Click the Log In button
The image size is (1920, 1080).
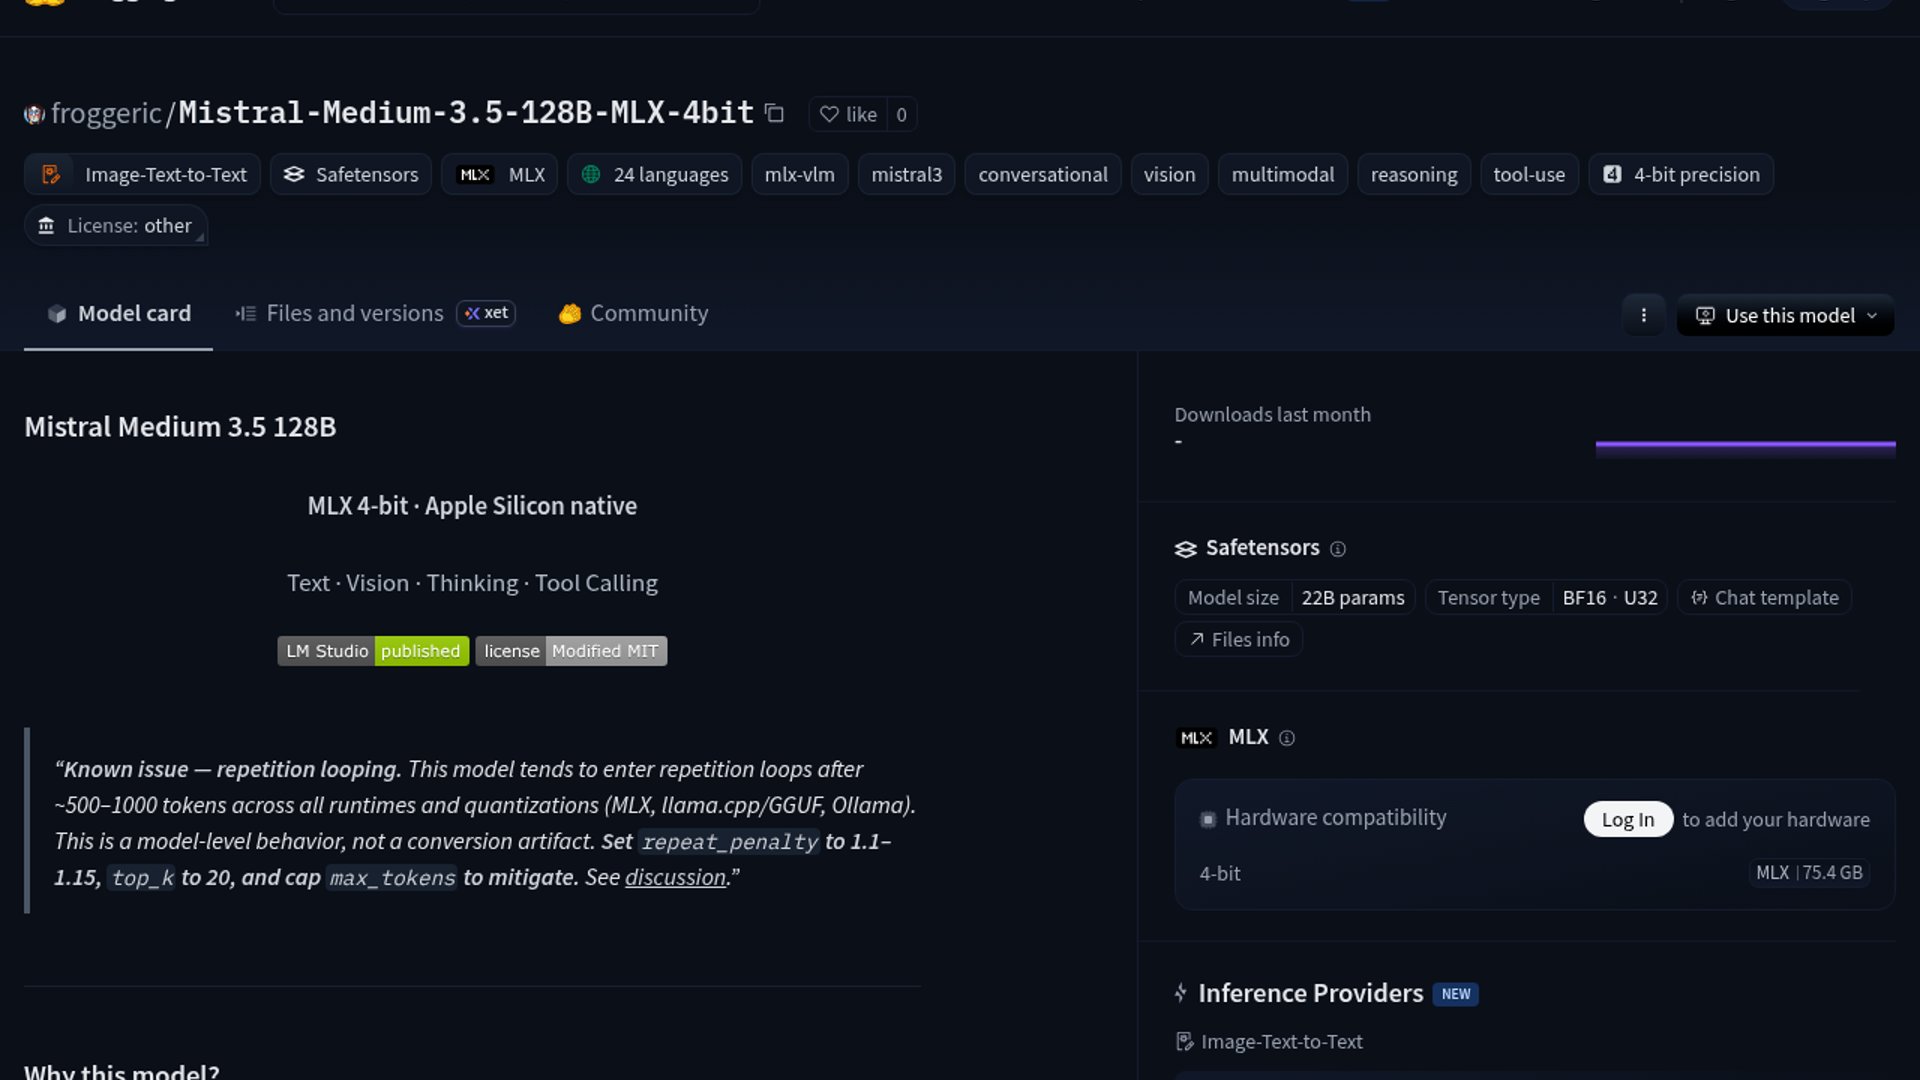[1628, 820]
